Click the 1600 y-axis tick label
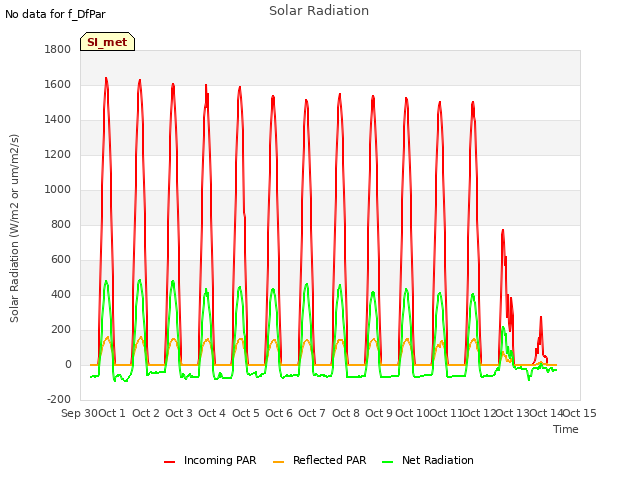Viewport: 640px width, 480px height. [58, 84]
